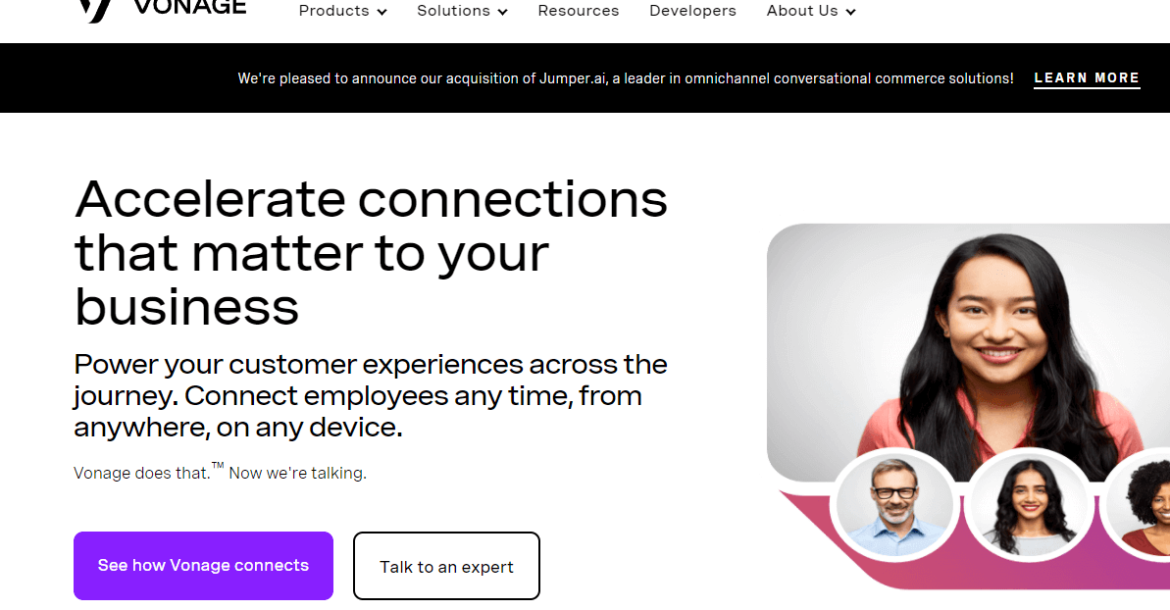1170x610 pixels.
Task: Click the Vonage logo icon
Action: [x=95, y=10]
